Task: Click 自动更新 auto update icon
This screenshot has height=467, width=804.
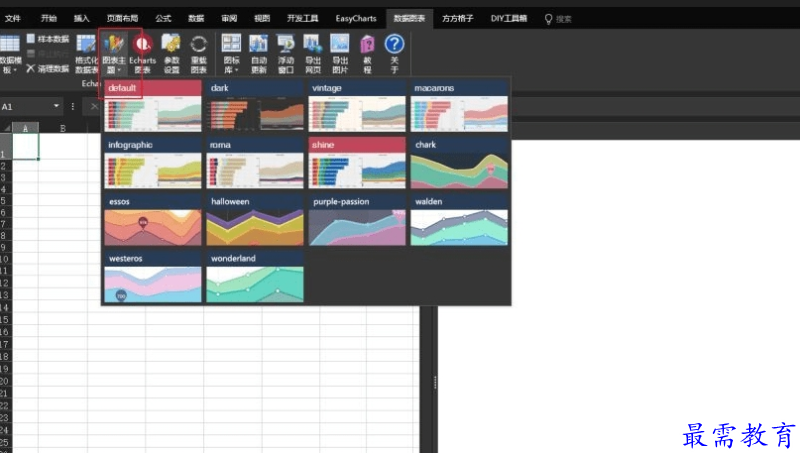Action: pos(258,54)
